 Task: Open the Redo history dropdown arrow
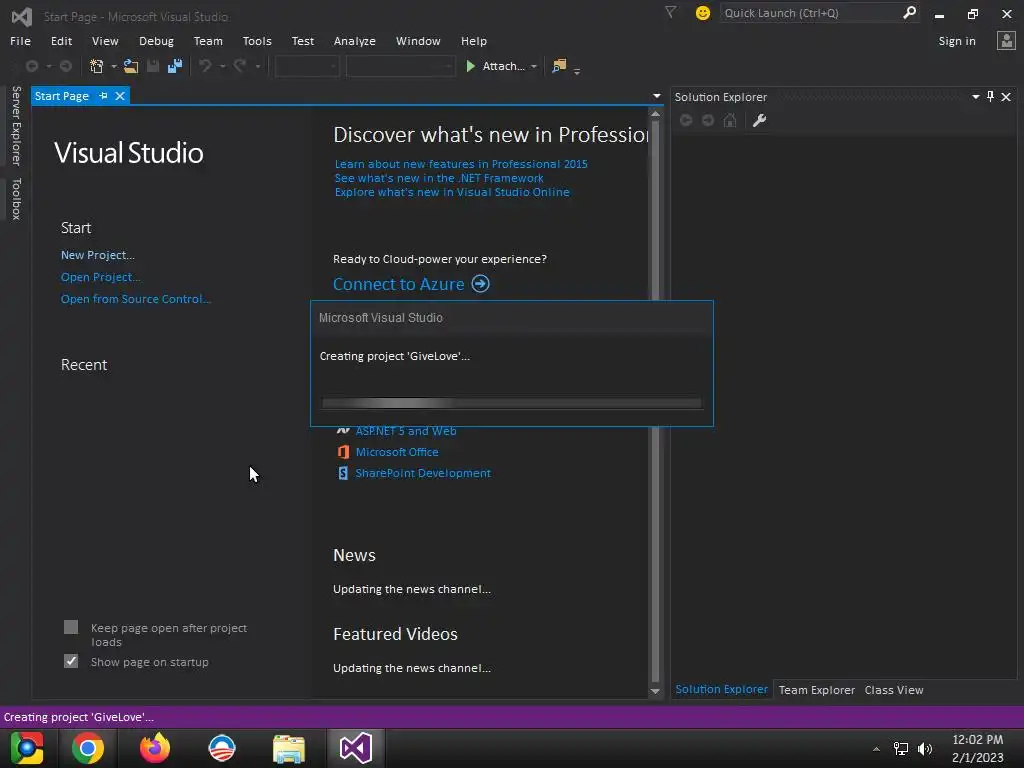[257, 67]
